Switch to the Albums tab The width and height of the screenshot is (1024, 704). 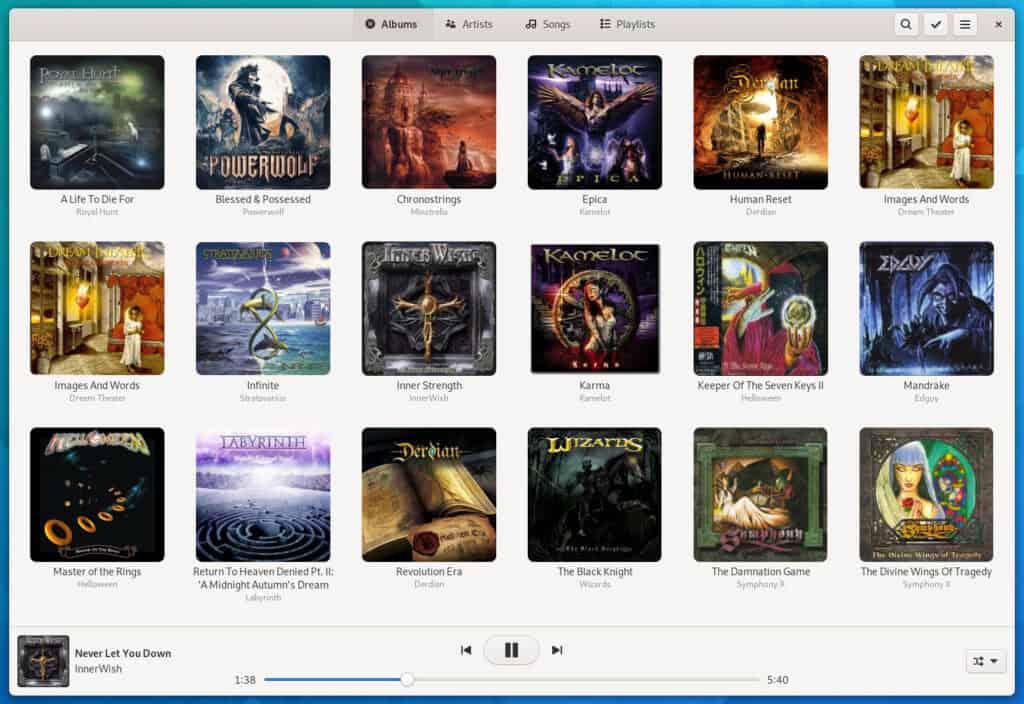(x=391, y=24)
